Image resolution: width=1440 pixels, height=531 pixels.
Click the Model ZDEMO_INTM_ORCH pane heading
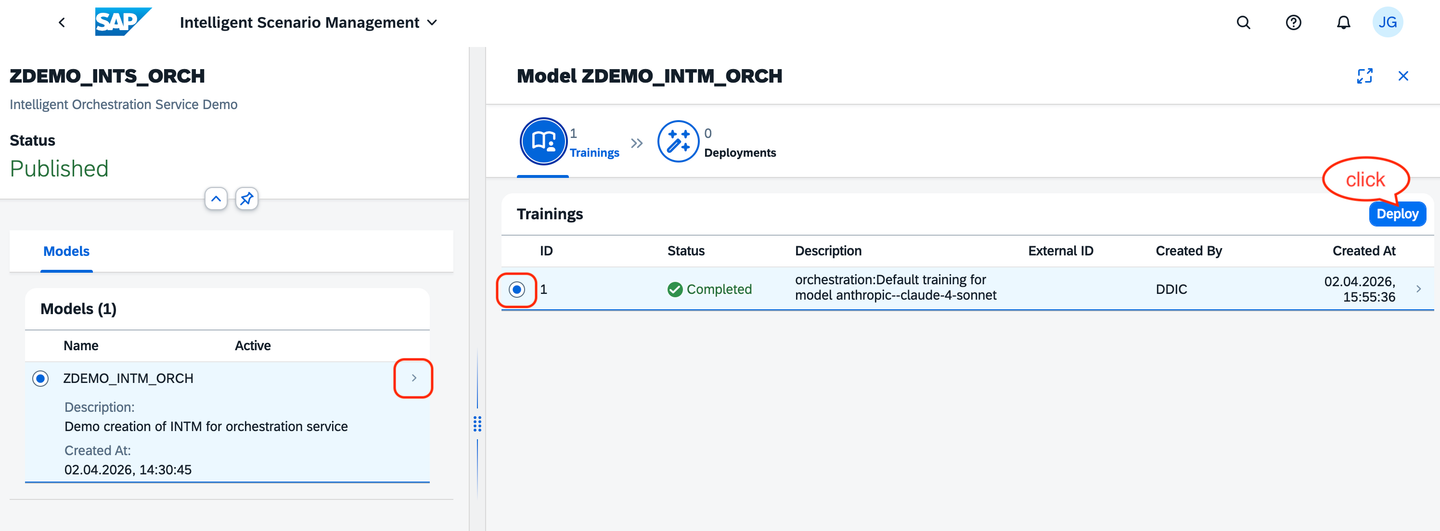649,76
